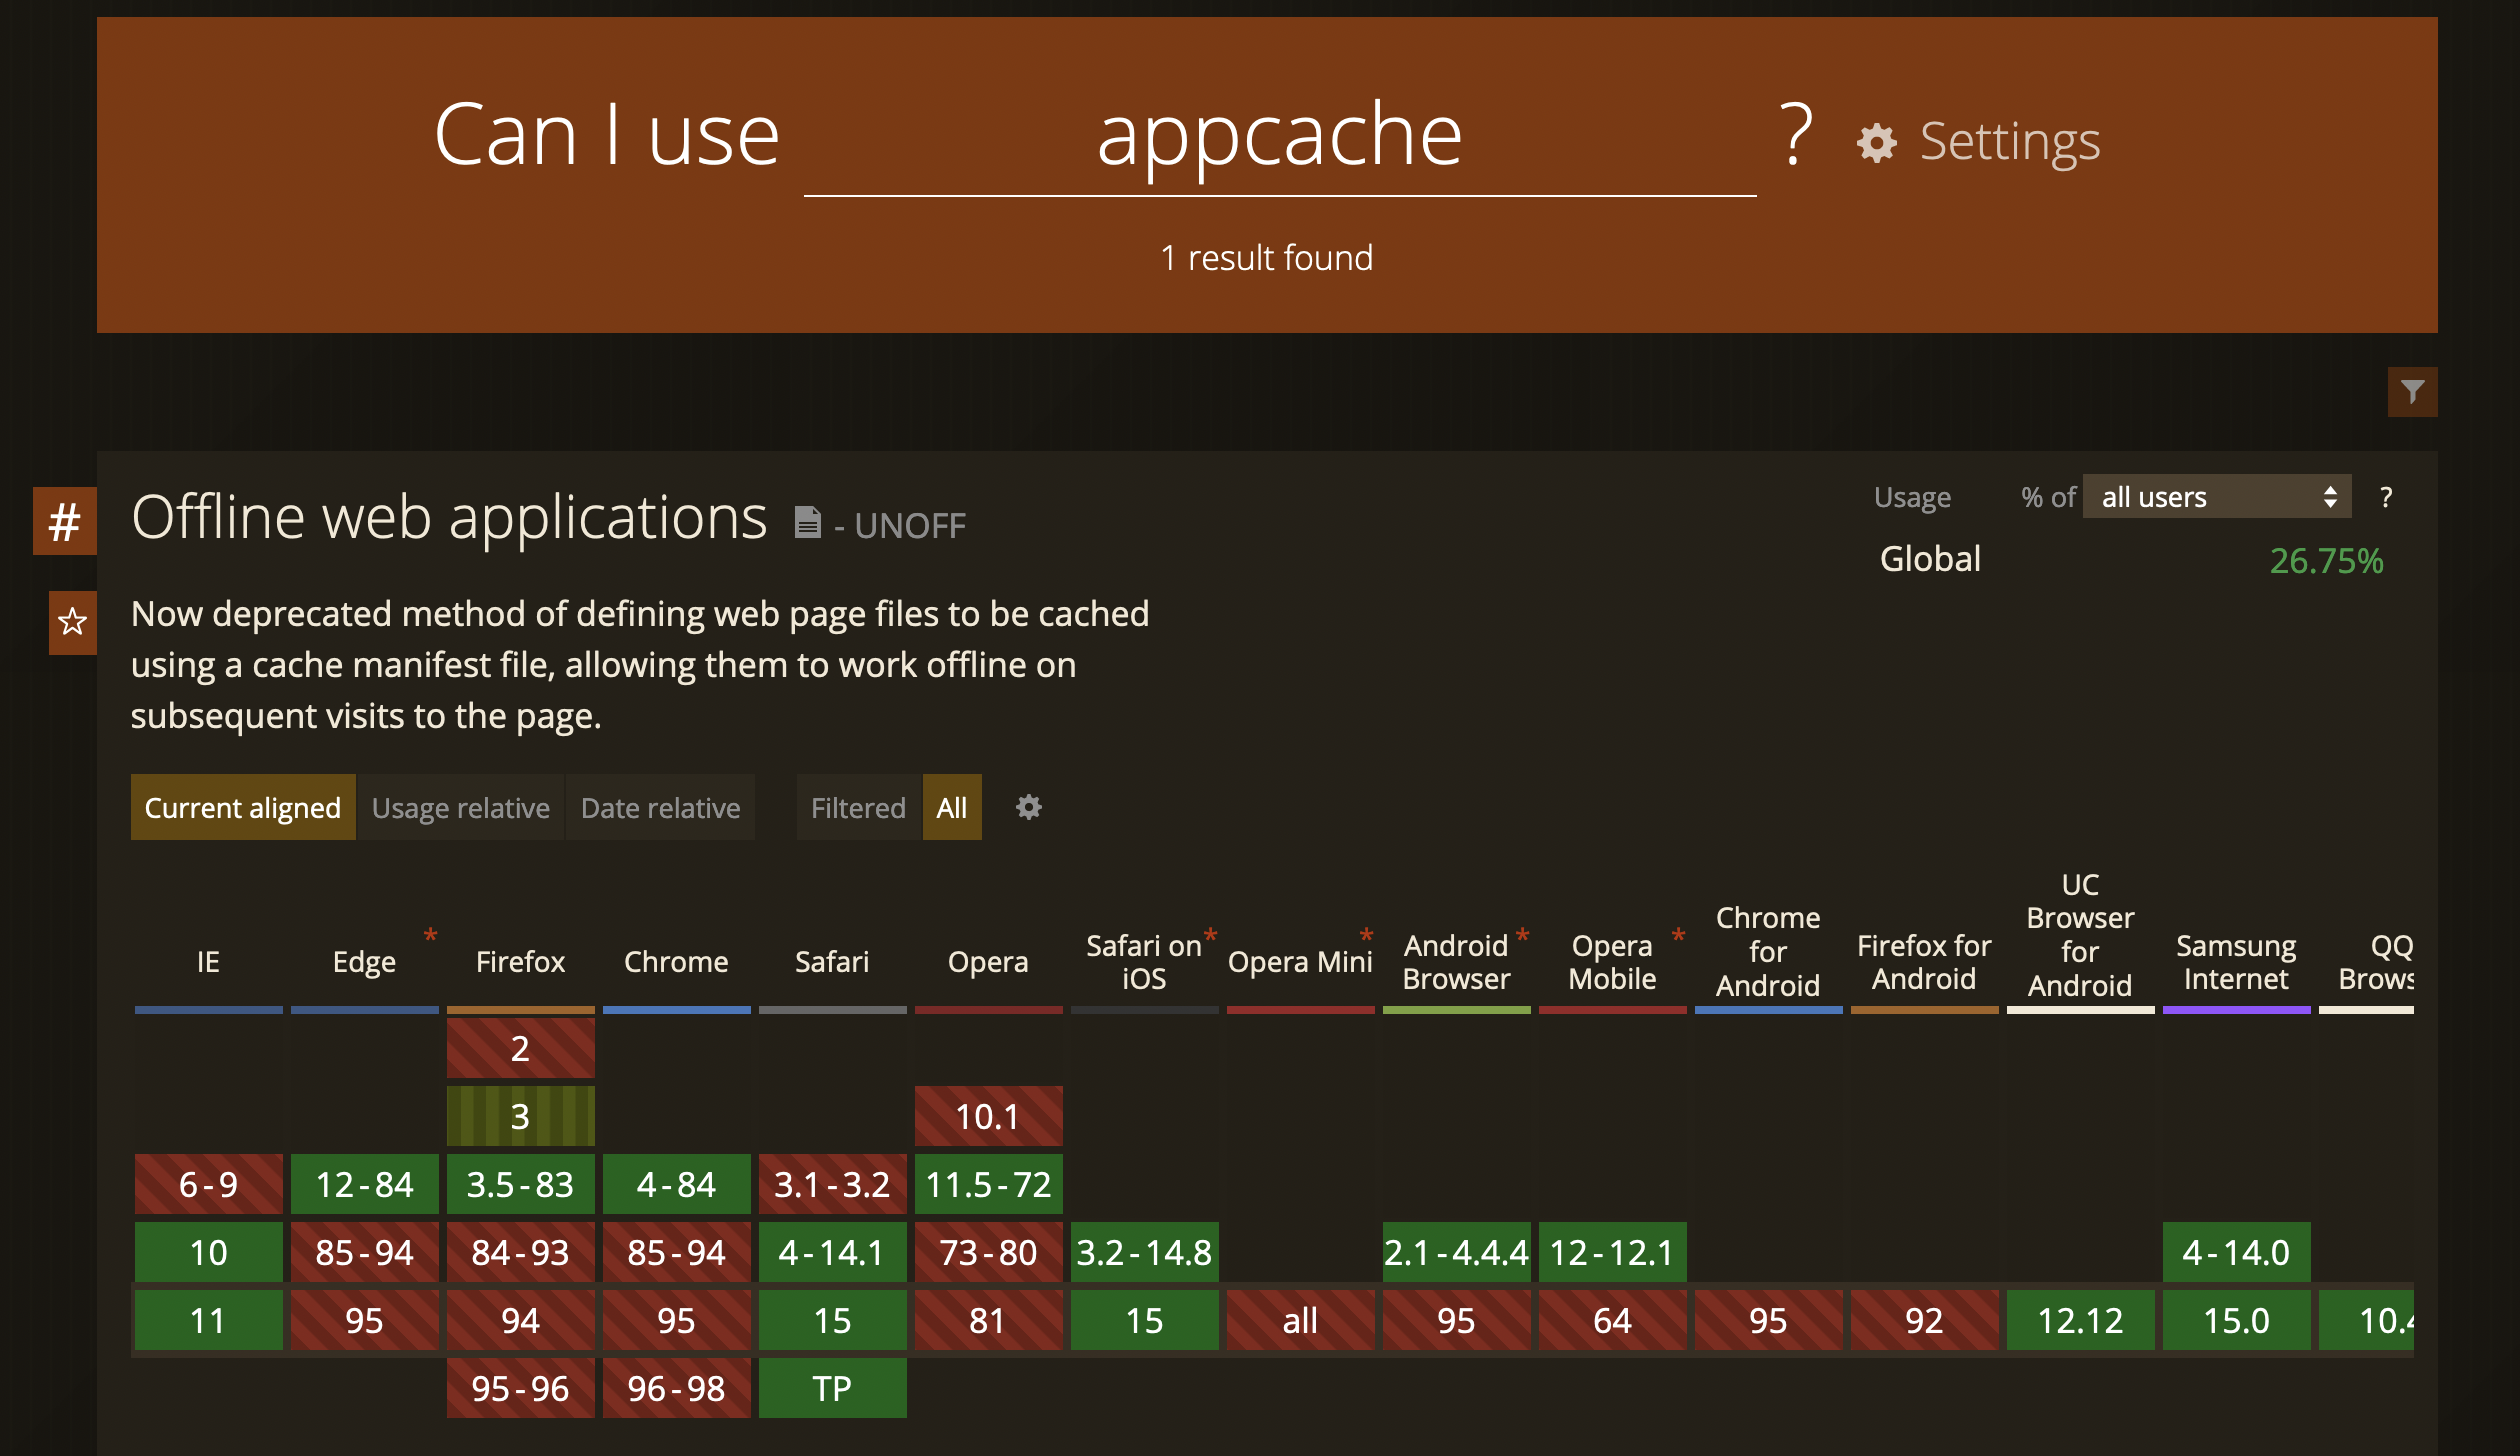
Task: Select the Opera Mobile 64 cell
Action: click(x=1613, y=1320)
